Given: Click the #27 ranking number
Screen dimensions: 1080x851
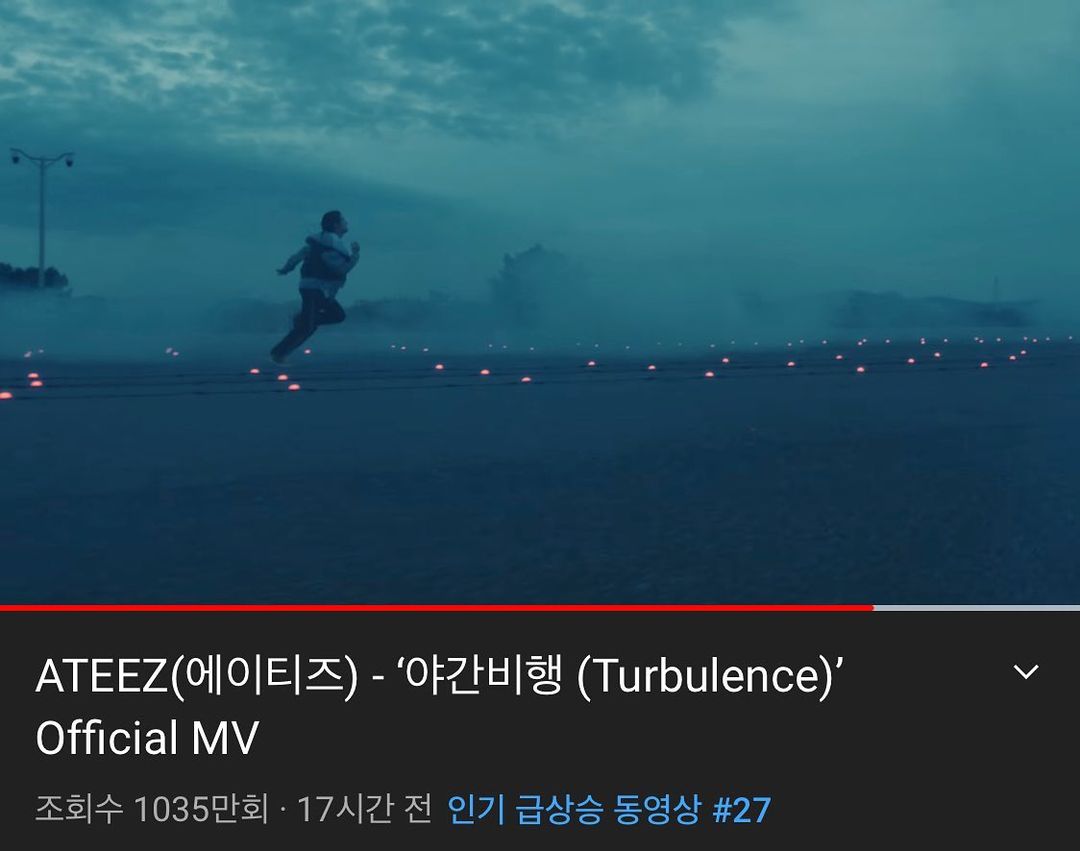Looking at the screenshot, I should 742,810.
